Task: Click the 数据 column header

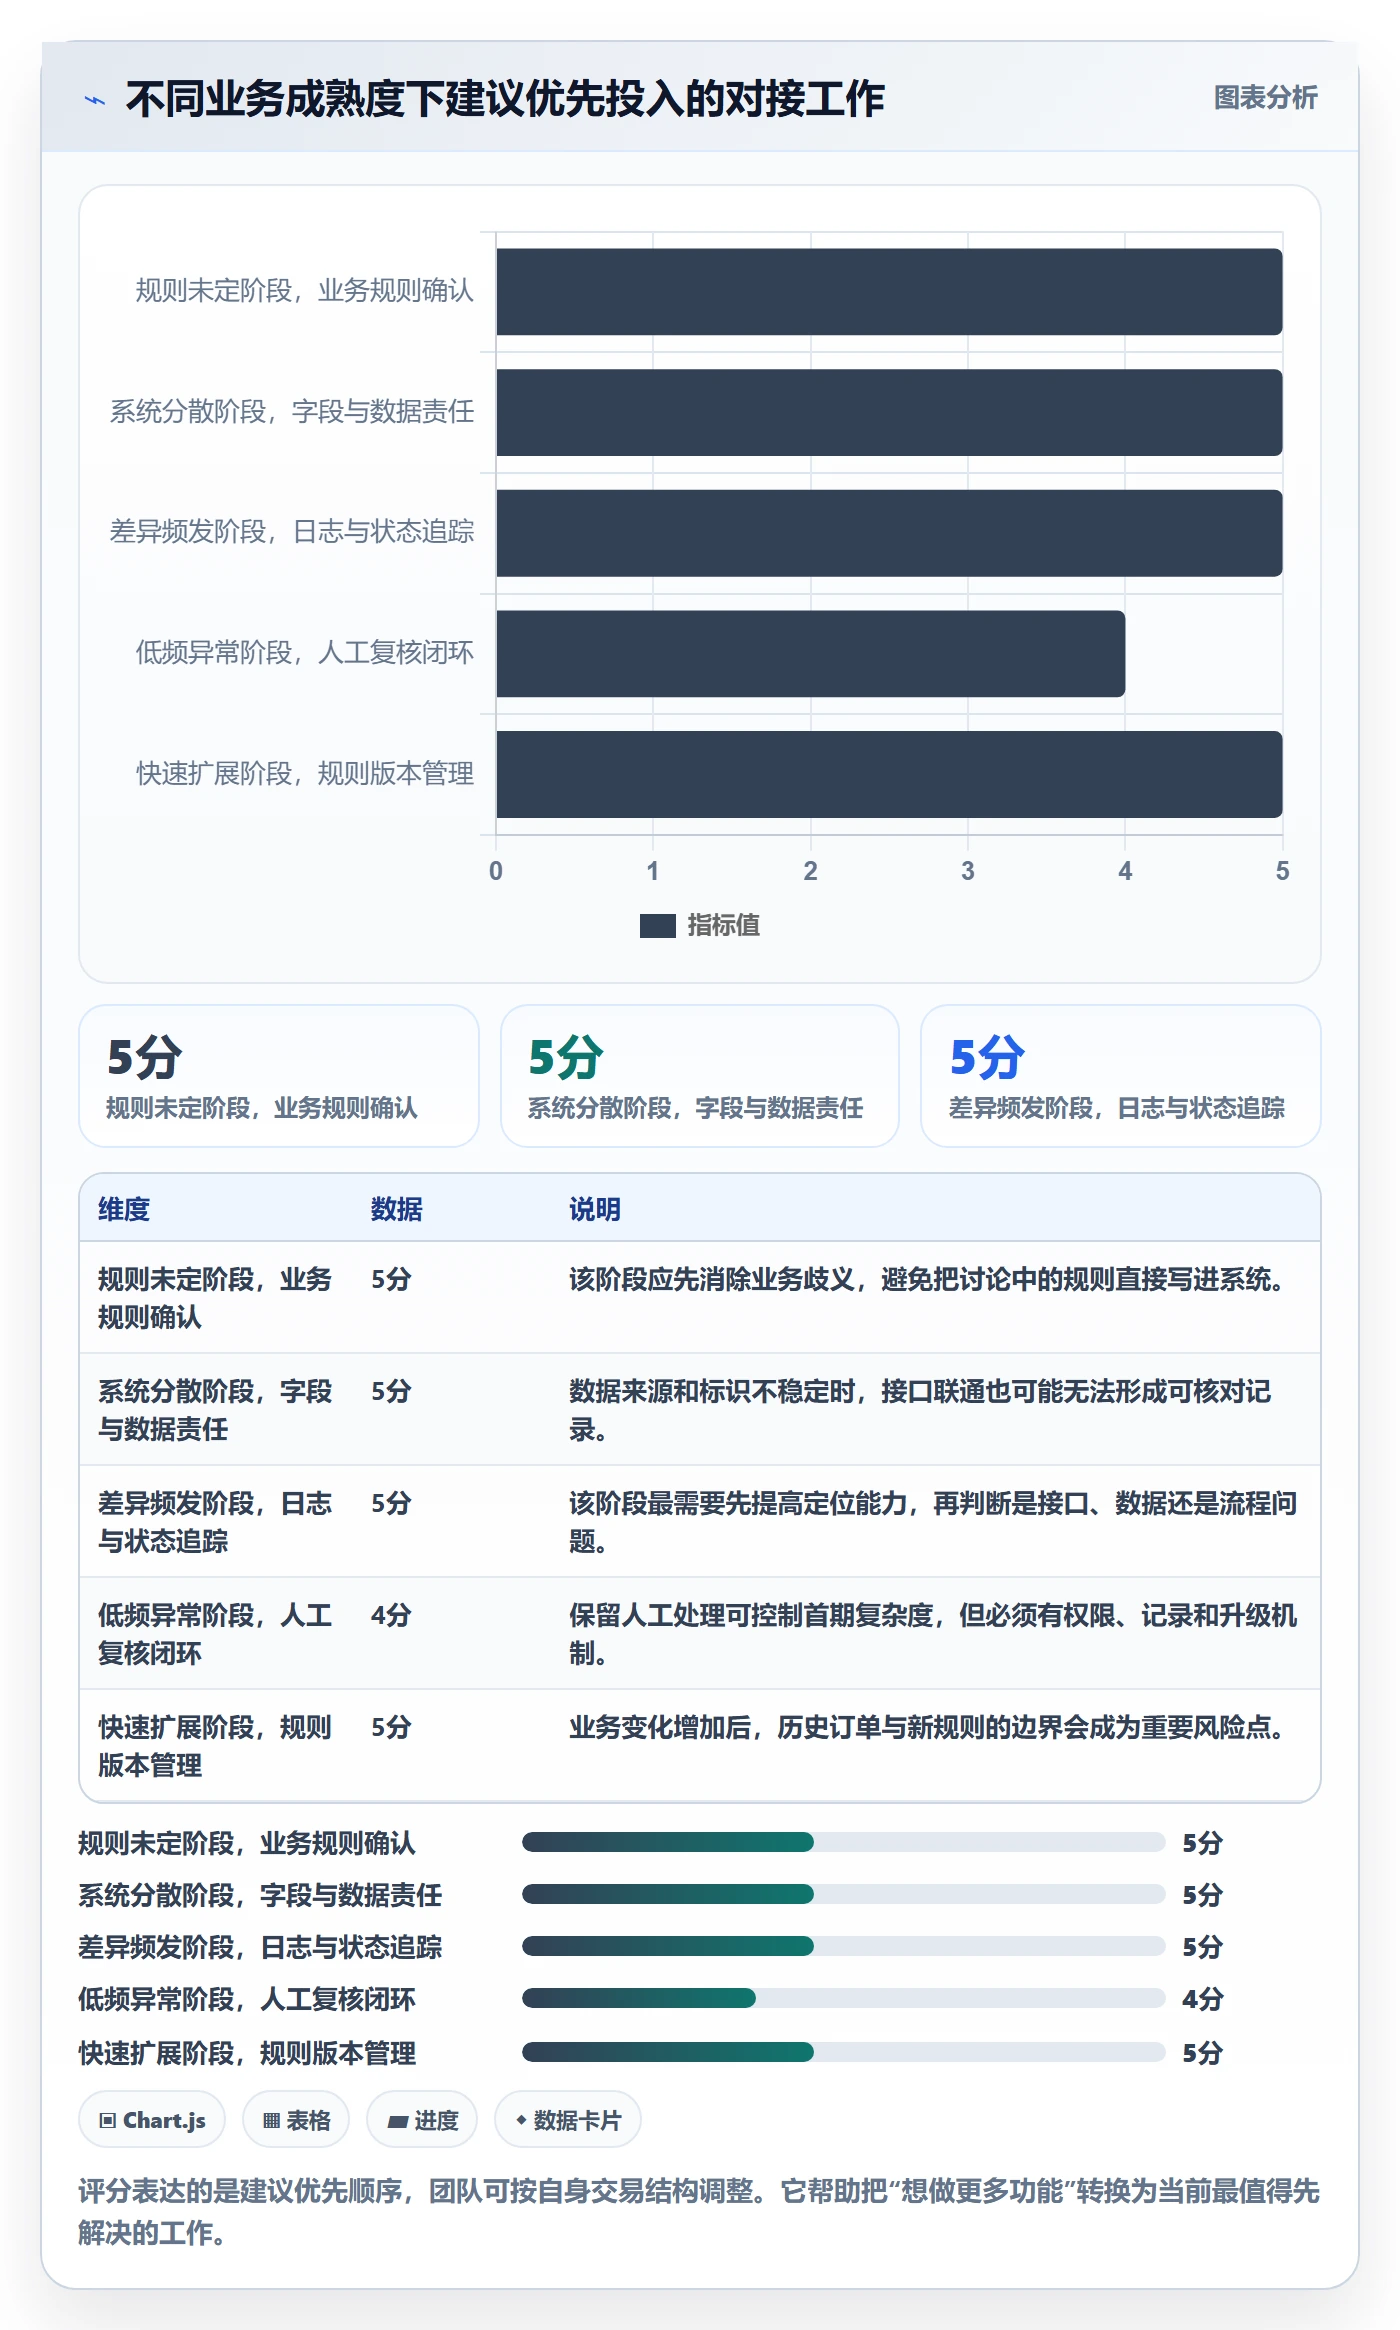Action: tap(397, 1210)
